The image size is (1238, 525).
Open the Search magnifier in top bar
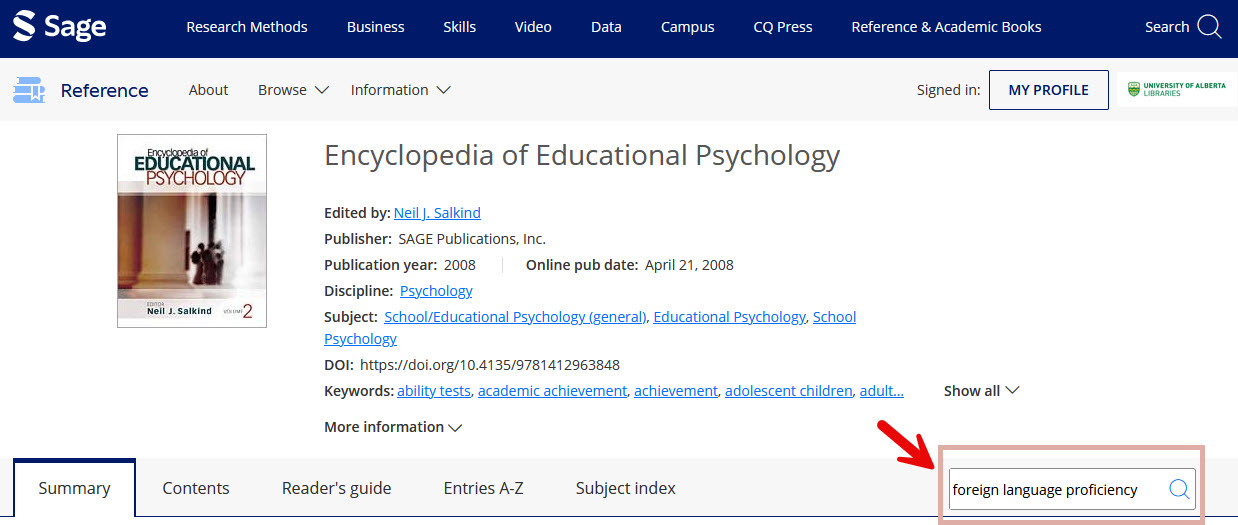1209,27
